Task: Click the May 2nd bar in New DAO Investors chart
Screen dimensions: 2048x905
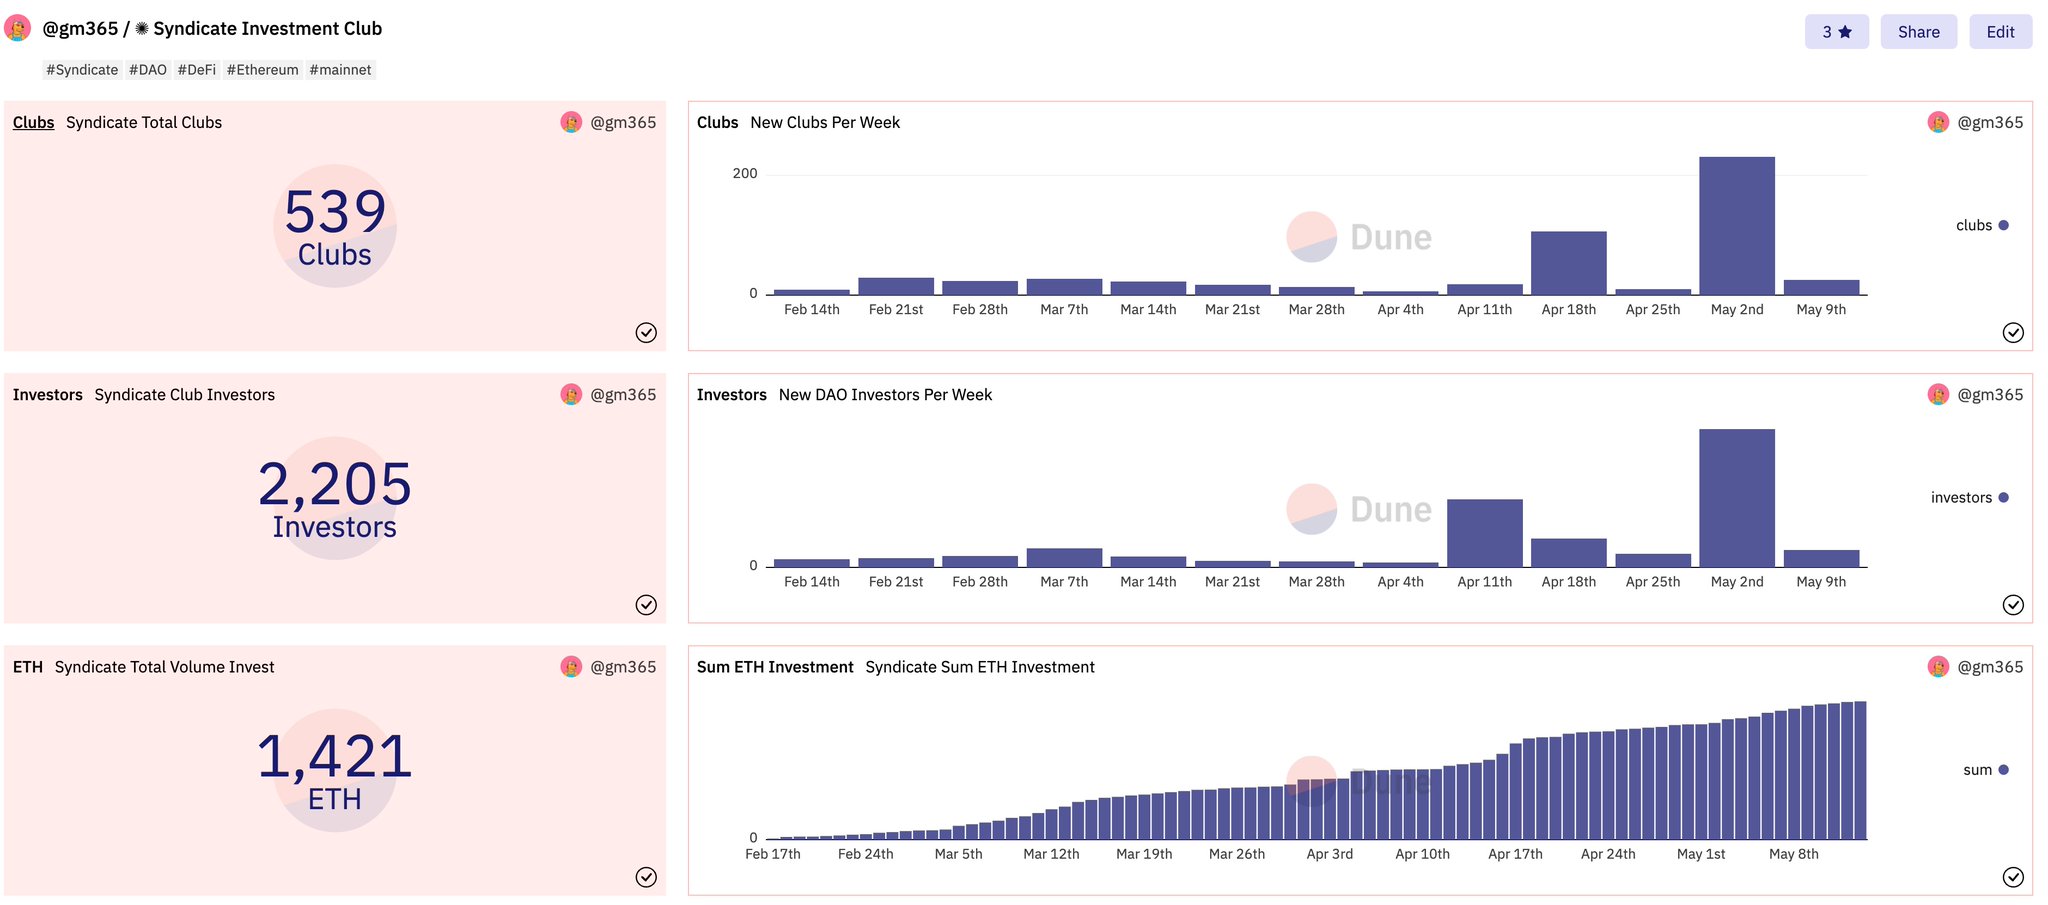Action: point(1737,498)
